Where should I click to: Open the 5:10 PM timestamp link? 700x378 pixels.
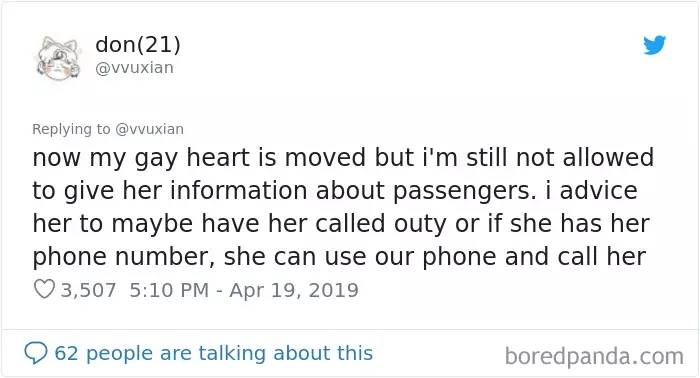pyautogui.click(x=169, y=290)
